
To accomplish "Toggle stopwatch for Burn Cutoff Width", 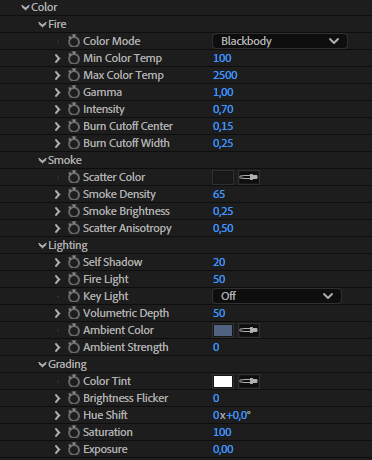I will point(74,143).
